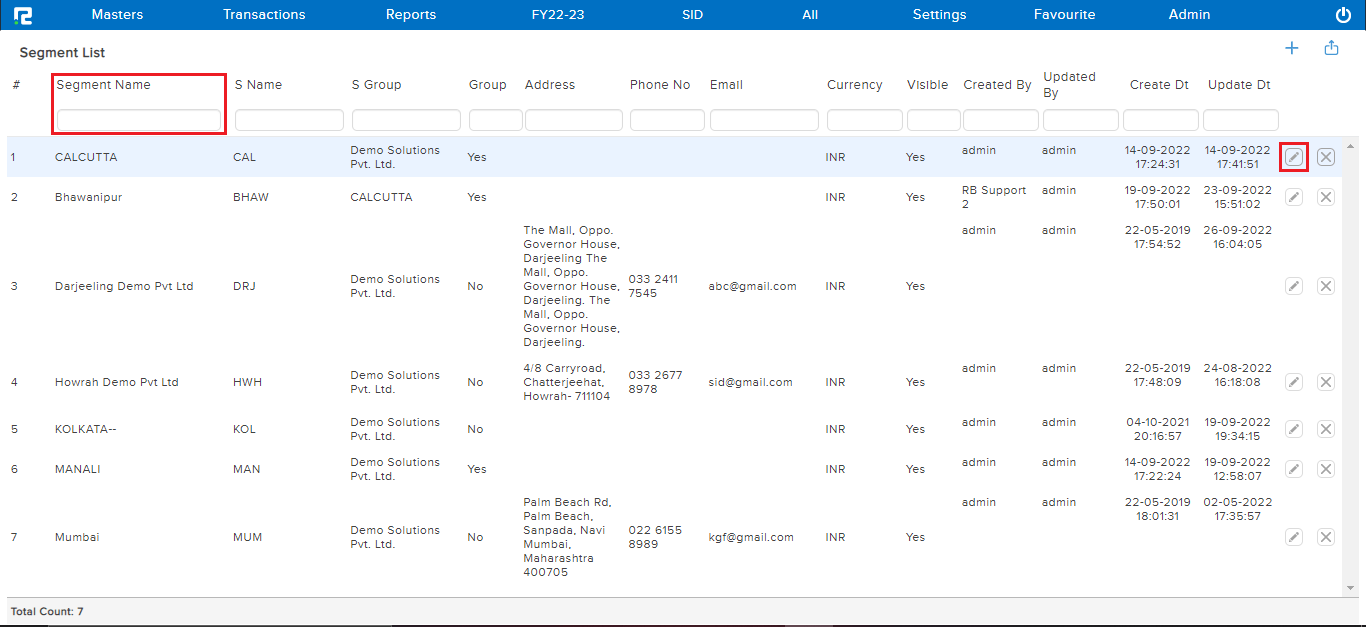Screen dimensions: 1366x627
Task: Open the SID selector in the navbar
Action: (x=692, y=14)
